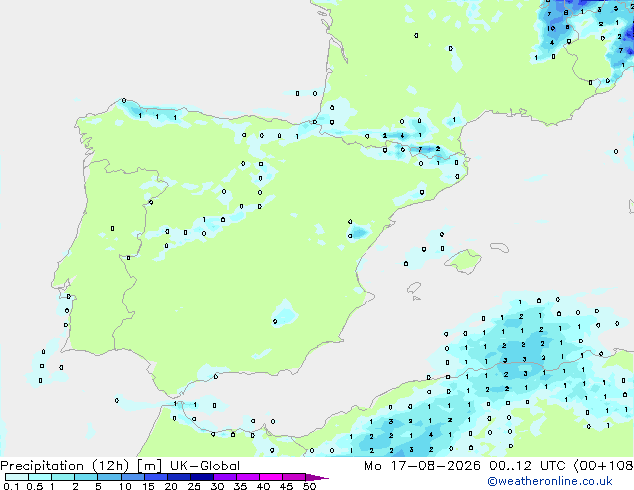Select the 0.5–1 legend color box

(40, 477)
